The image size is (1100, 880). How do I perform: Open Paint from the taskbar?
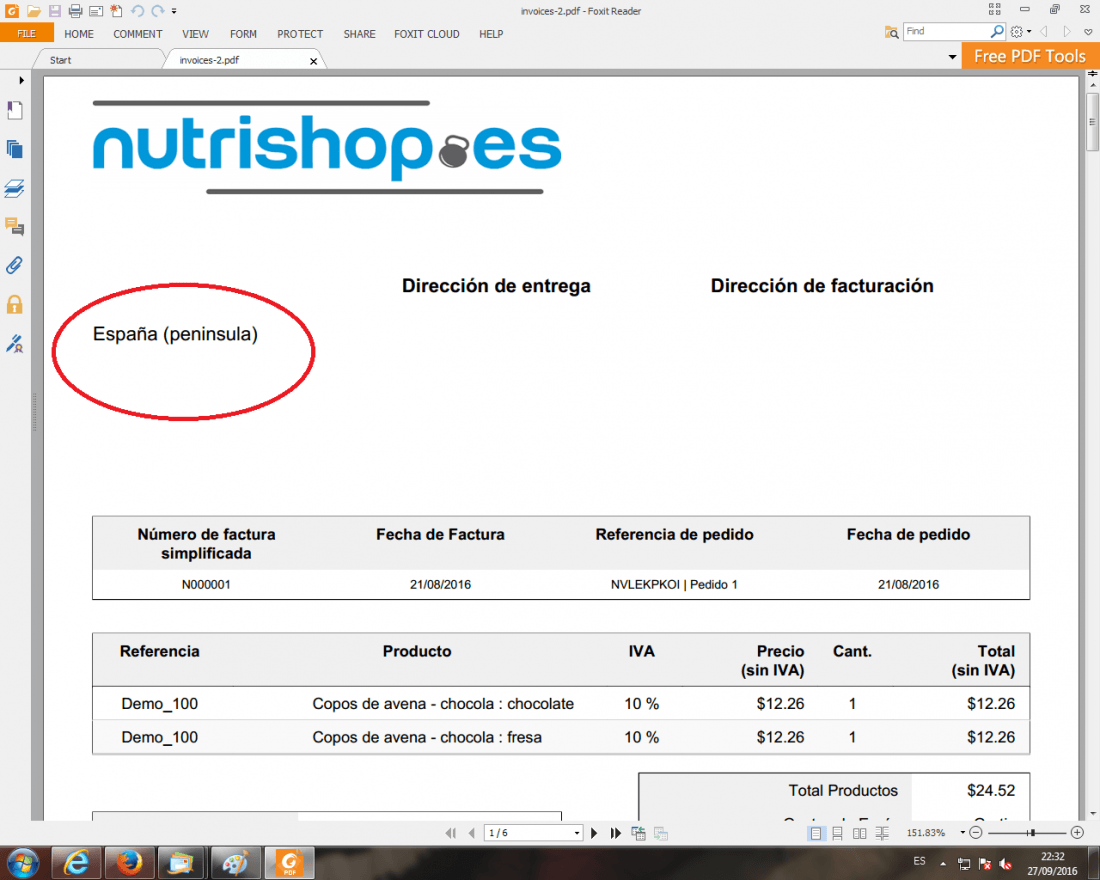[235, 863]
